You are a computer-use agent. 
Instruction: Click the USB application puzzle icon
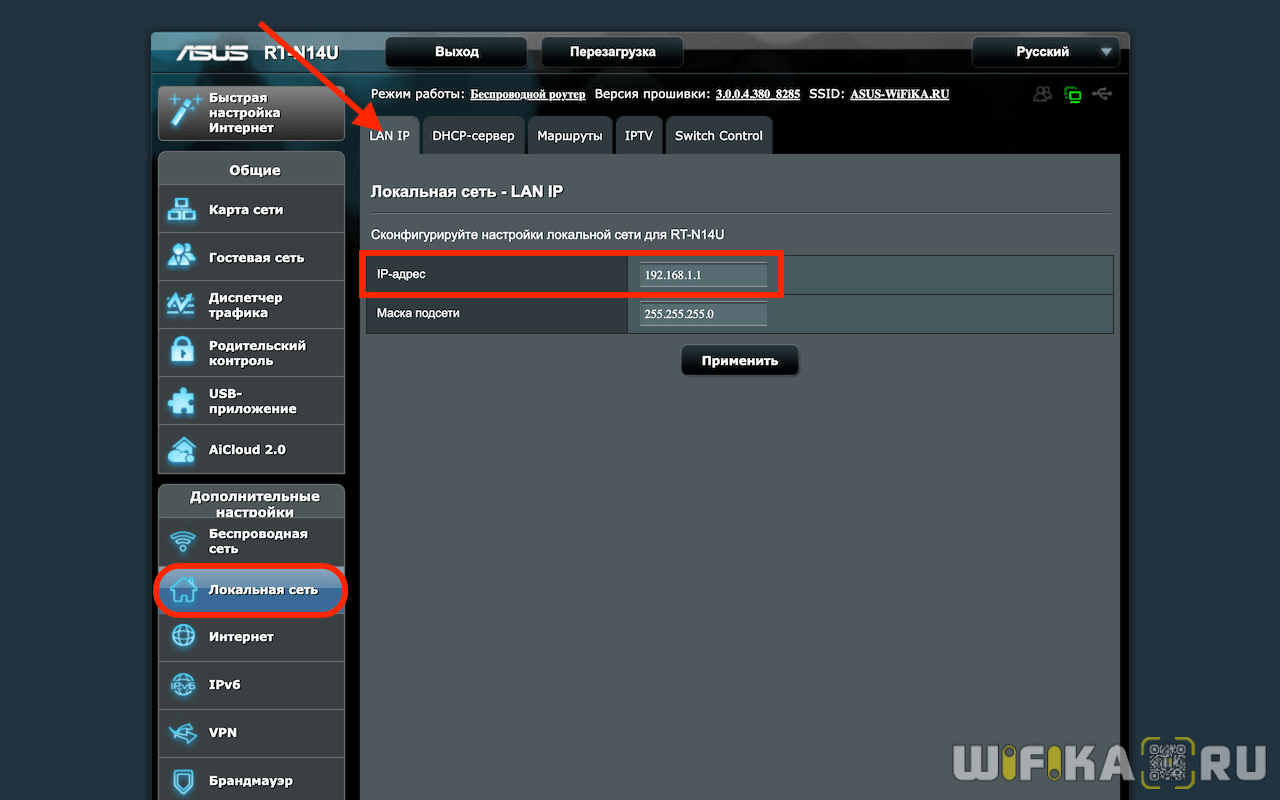point(182,401)
